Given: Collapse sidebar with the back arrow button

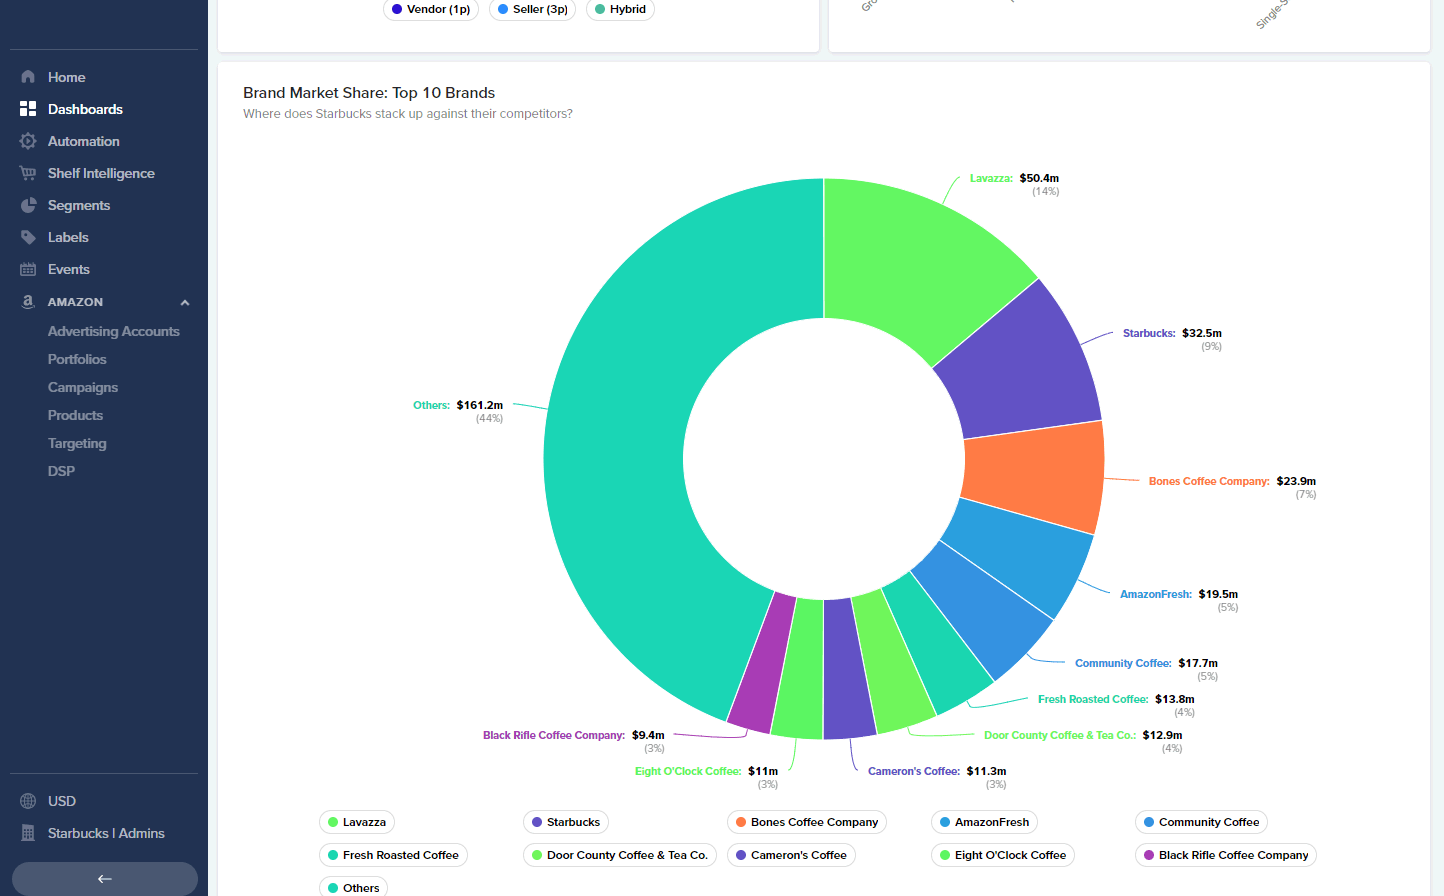Looking at the screenshot, I should pos(104,879).
